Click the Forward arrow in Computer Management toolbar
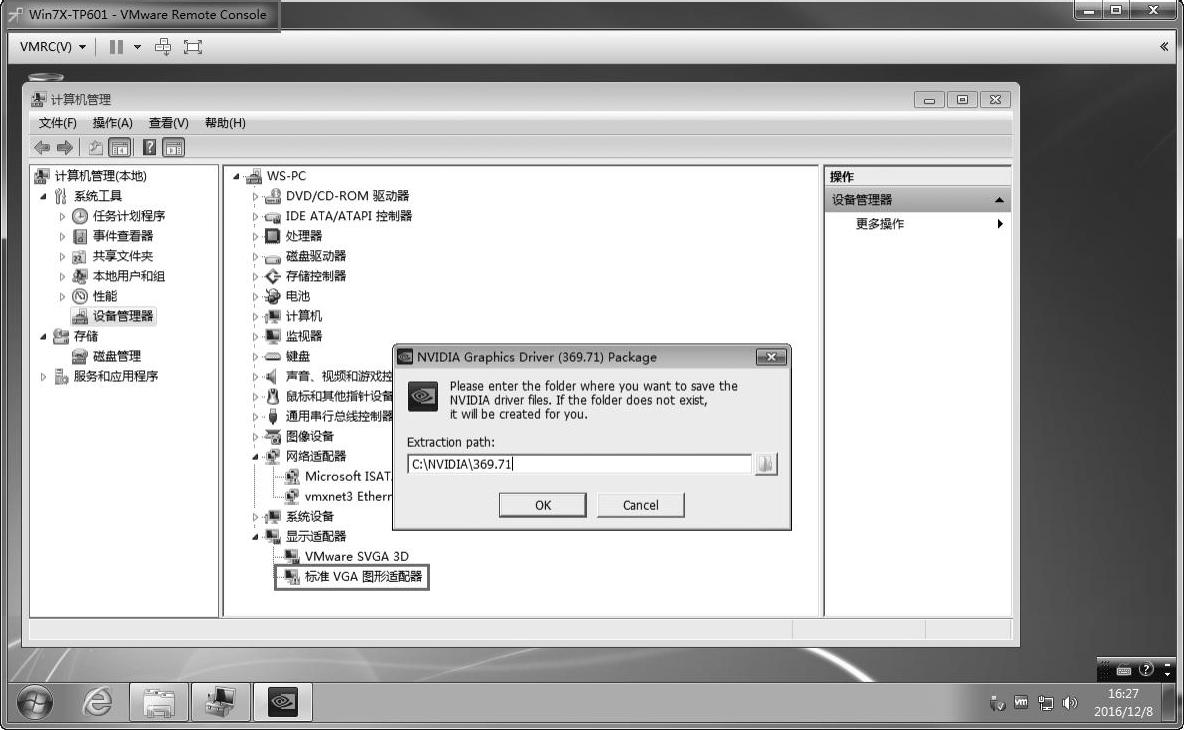1184x730 pixels. tap(65, 148)
